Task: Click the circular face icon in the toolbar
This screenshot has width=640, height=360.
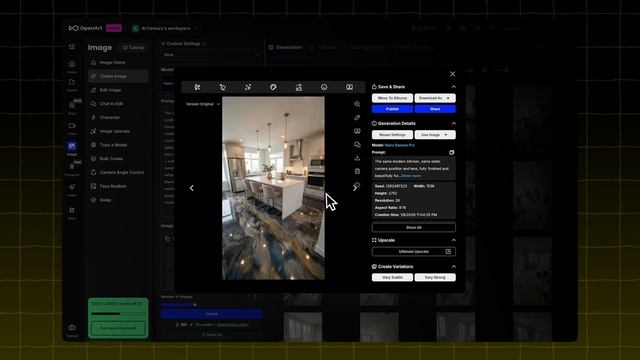Action: tap(324, 87)
